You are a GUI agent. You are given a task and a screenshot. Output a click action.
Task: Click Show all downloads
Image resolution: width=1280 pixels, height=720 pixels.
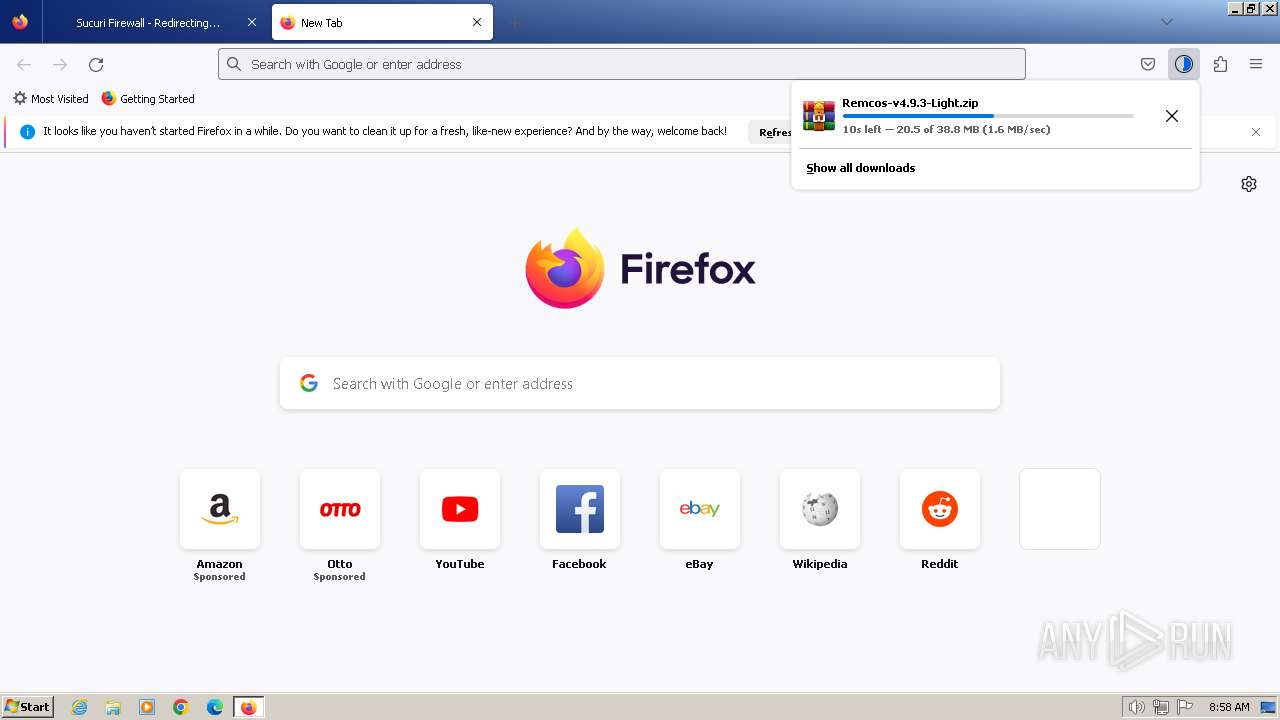tap(861, 168)
